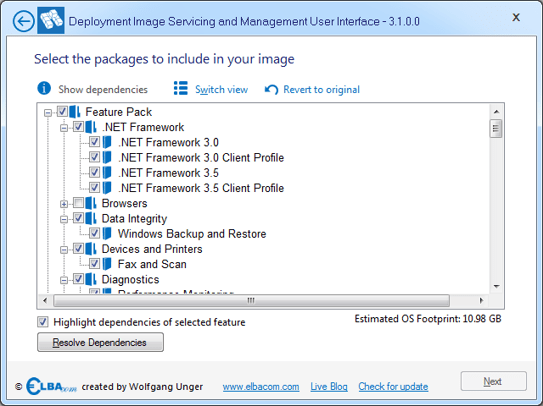
Task: Select the Fax and Scan label
Action: [x=152, y=264]
